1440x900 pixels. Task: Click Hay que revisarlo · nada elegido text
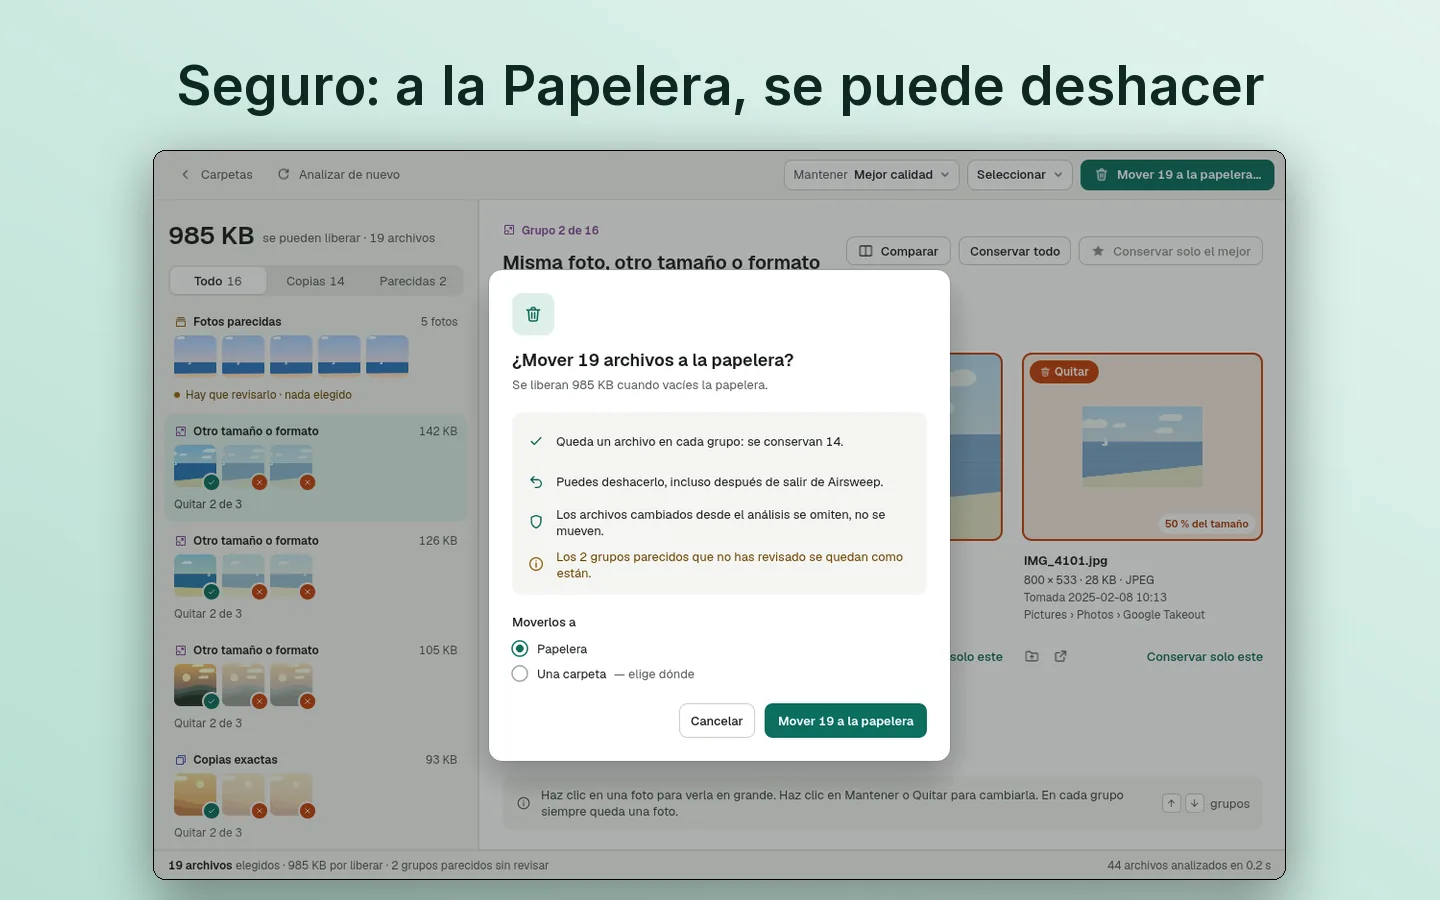coord(268,395)
